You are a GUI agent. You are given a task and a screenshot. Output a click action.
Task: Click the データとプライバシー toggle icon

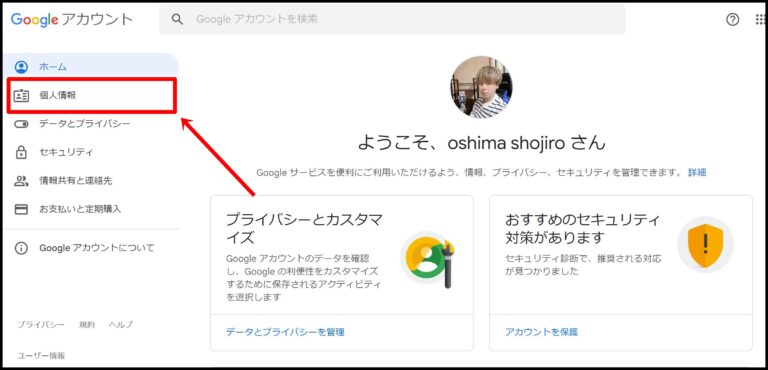click(21, 124)
